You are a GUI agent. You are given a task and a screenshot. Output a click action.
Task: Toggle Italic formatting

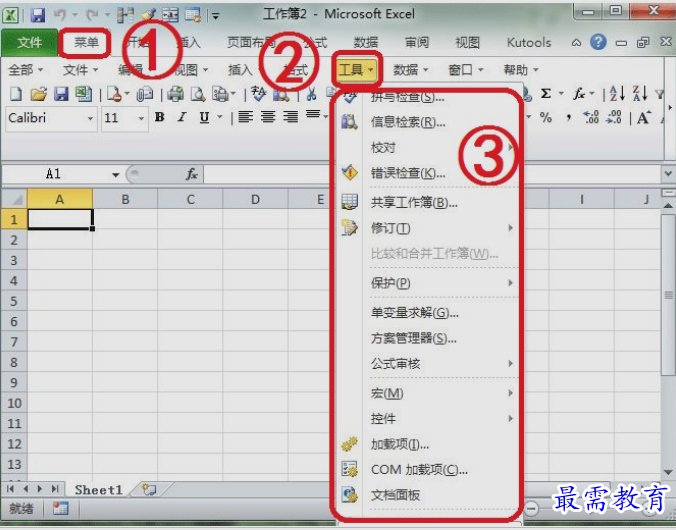point(182,117)
